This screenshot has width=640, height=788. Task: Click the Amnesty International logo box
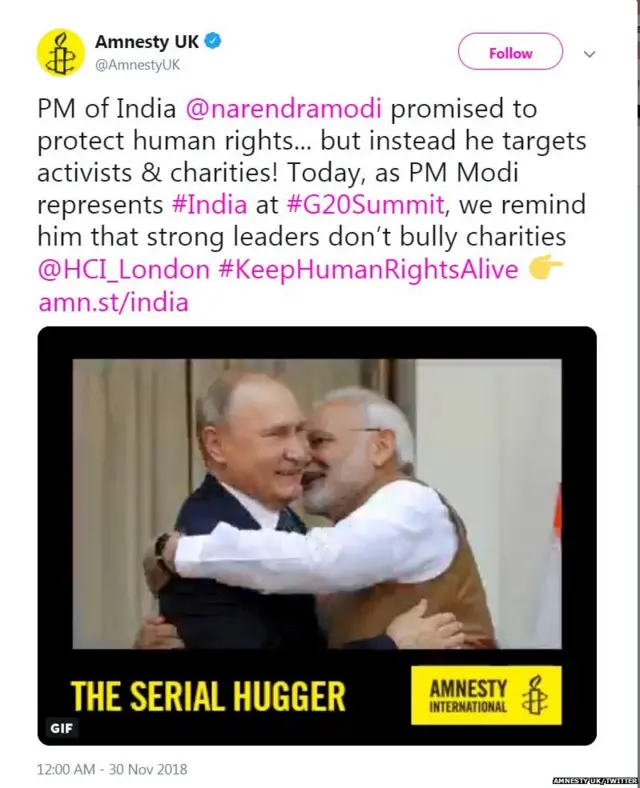486,696
